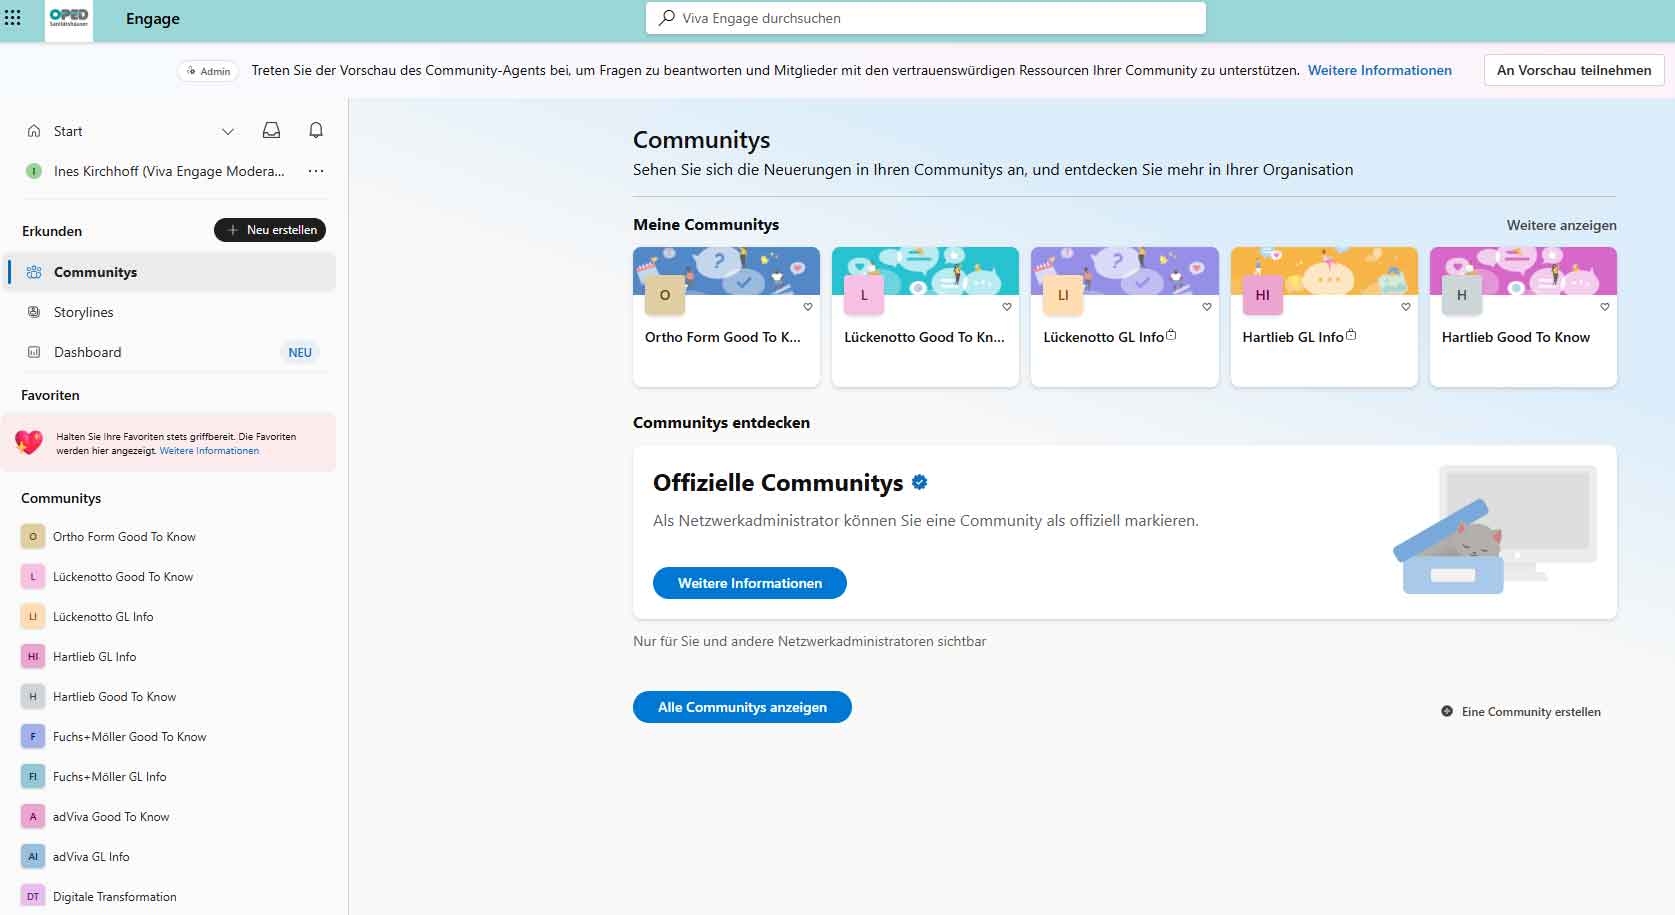Open the Lückenotto Good To Know card thumbnail

click(x=925, y=272)
